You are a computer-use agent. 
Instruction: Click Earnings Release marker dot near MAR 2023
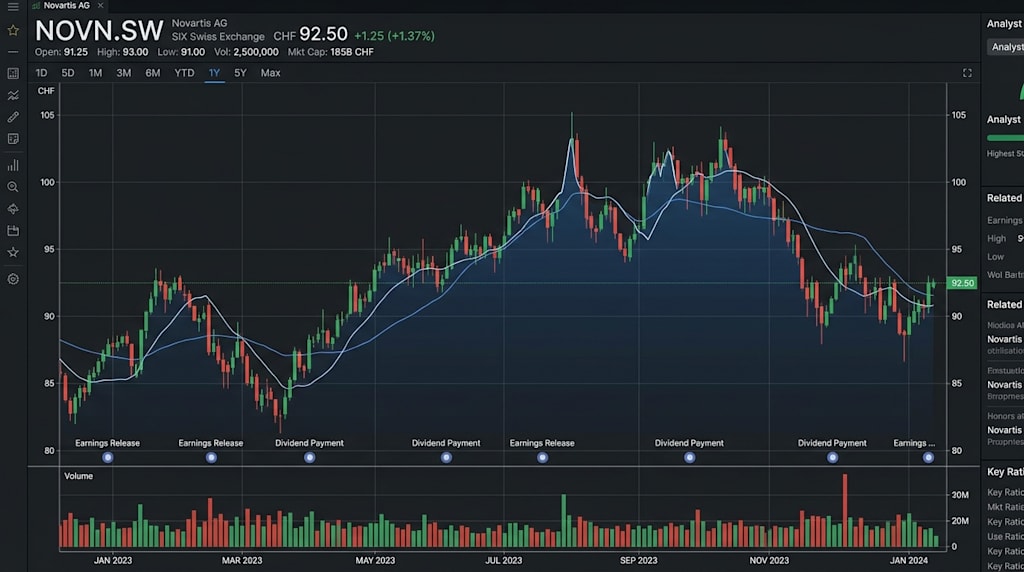[211, 458]
